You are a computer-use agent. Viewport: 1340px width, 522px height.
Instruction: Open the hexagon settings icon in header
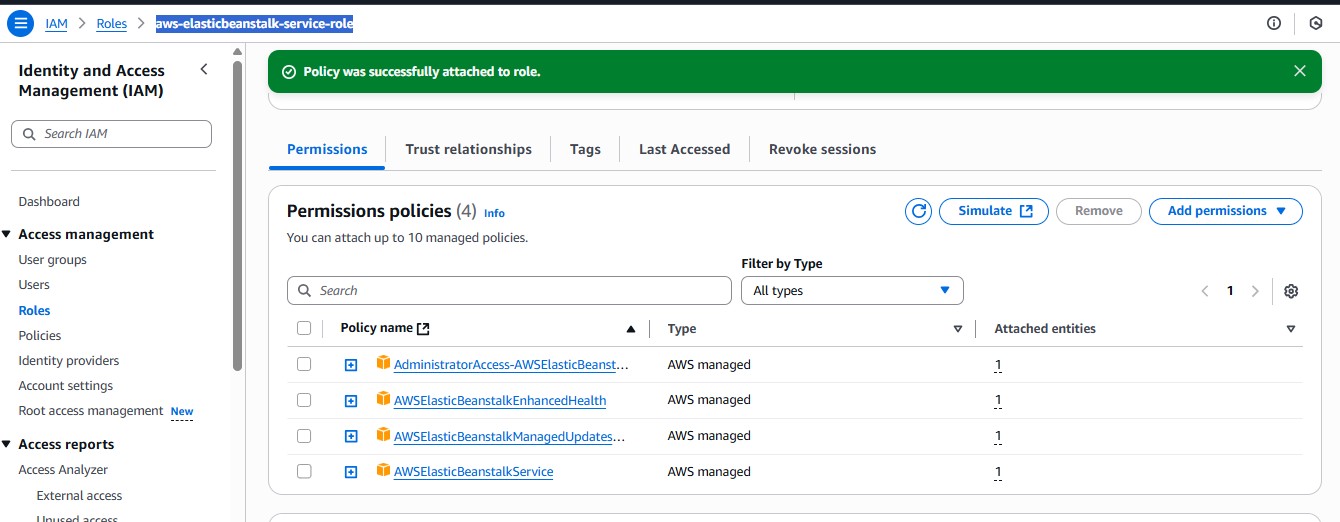tap(1316, 23)
